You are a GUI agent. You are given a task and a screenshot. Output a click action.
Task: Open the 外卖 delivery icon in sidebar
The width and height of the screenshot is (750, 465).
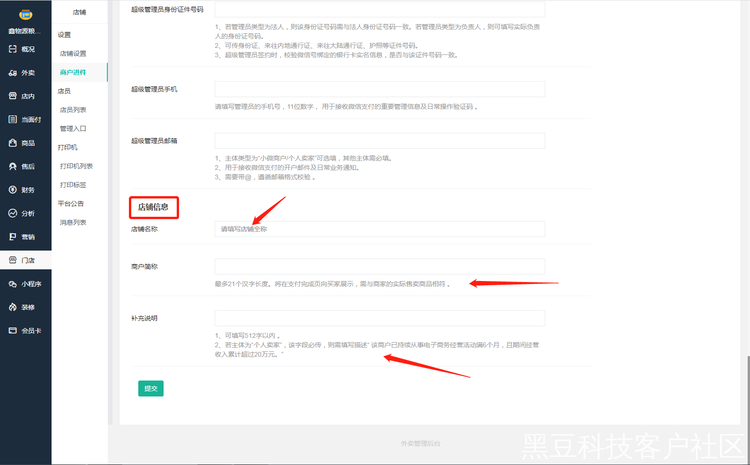pyautogui.click(x=13, y=73)
